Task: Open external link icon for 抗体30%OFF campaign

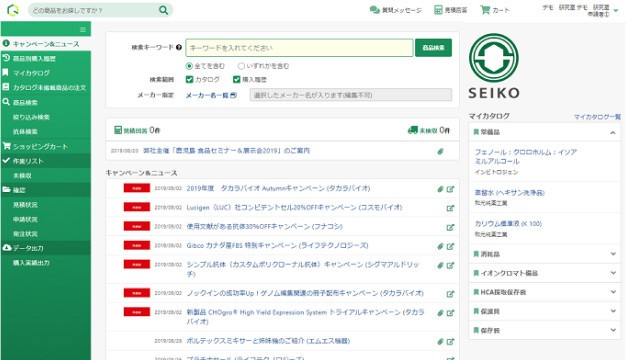Action: [x=450, y=227]
